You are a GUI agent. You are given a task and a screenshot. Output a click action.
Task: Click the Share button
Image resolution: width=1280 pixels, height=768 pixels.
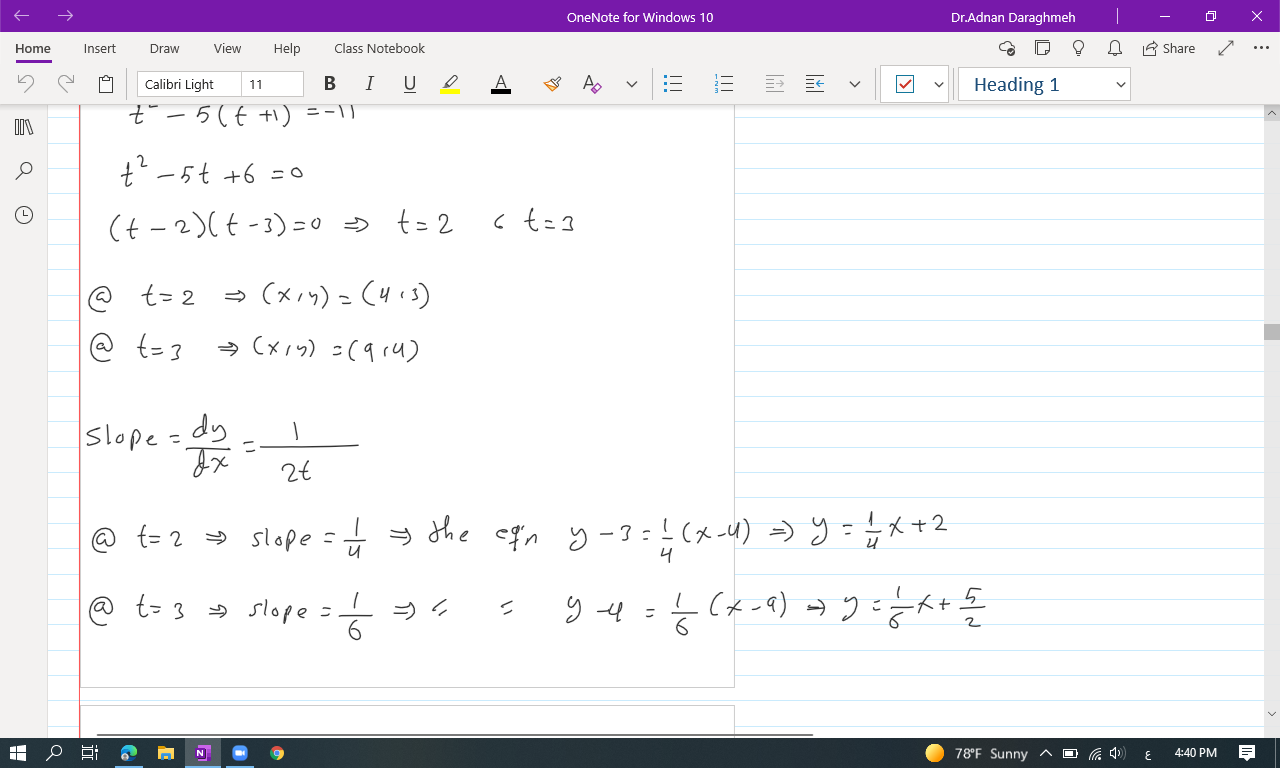click(1169, 48)
